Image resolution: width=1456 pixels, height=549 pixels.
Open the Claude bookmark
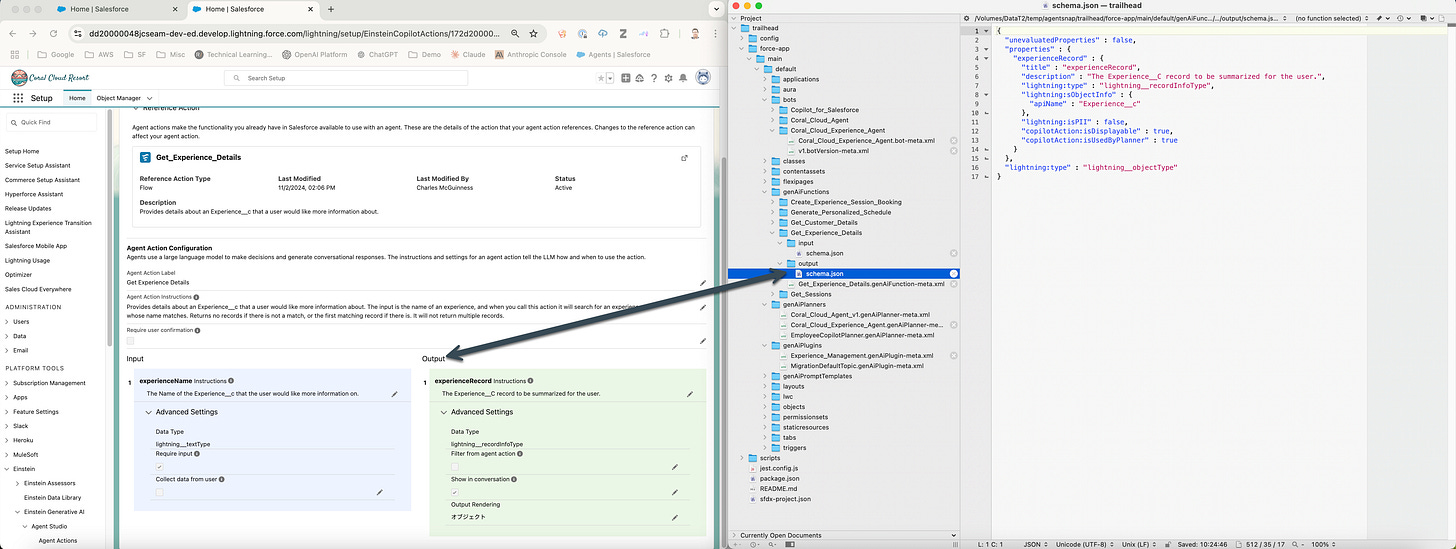pos(466,55)
